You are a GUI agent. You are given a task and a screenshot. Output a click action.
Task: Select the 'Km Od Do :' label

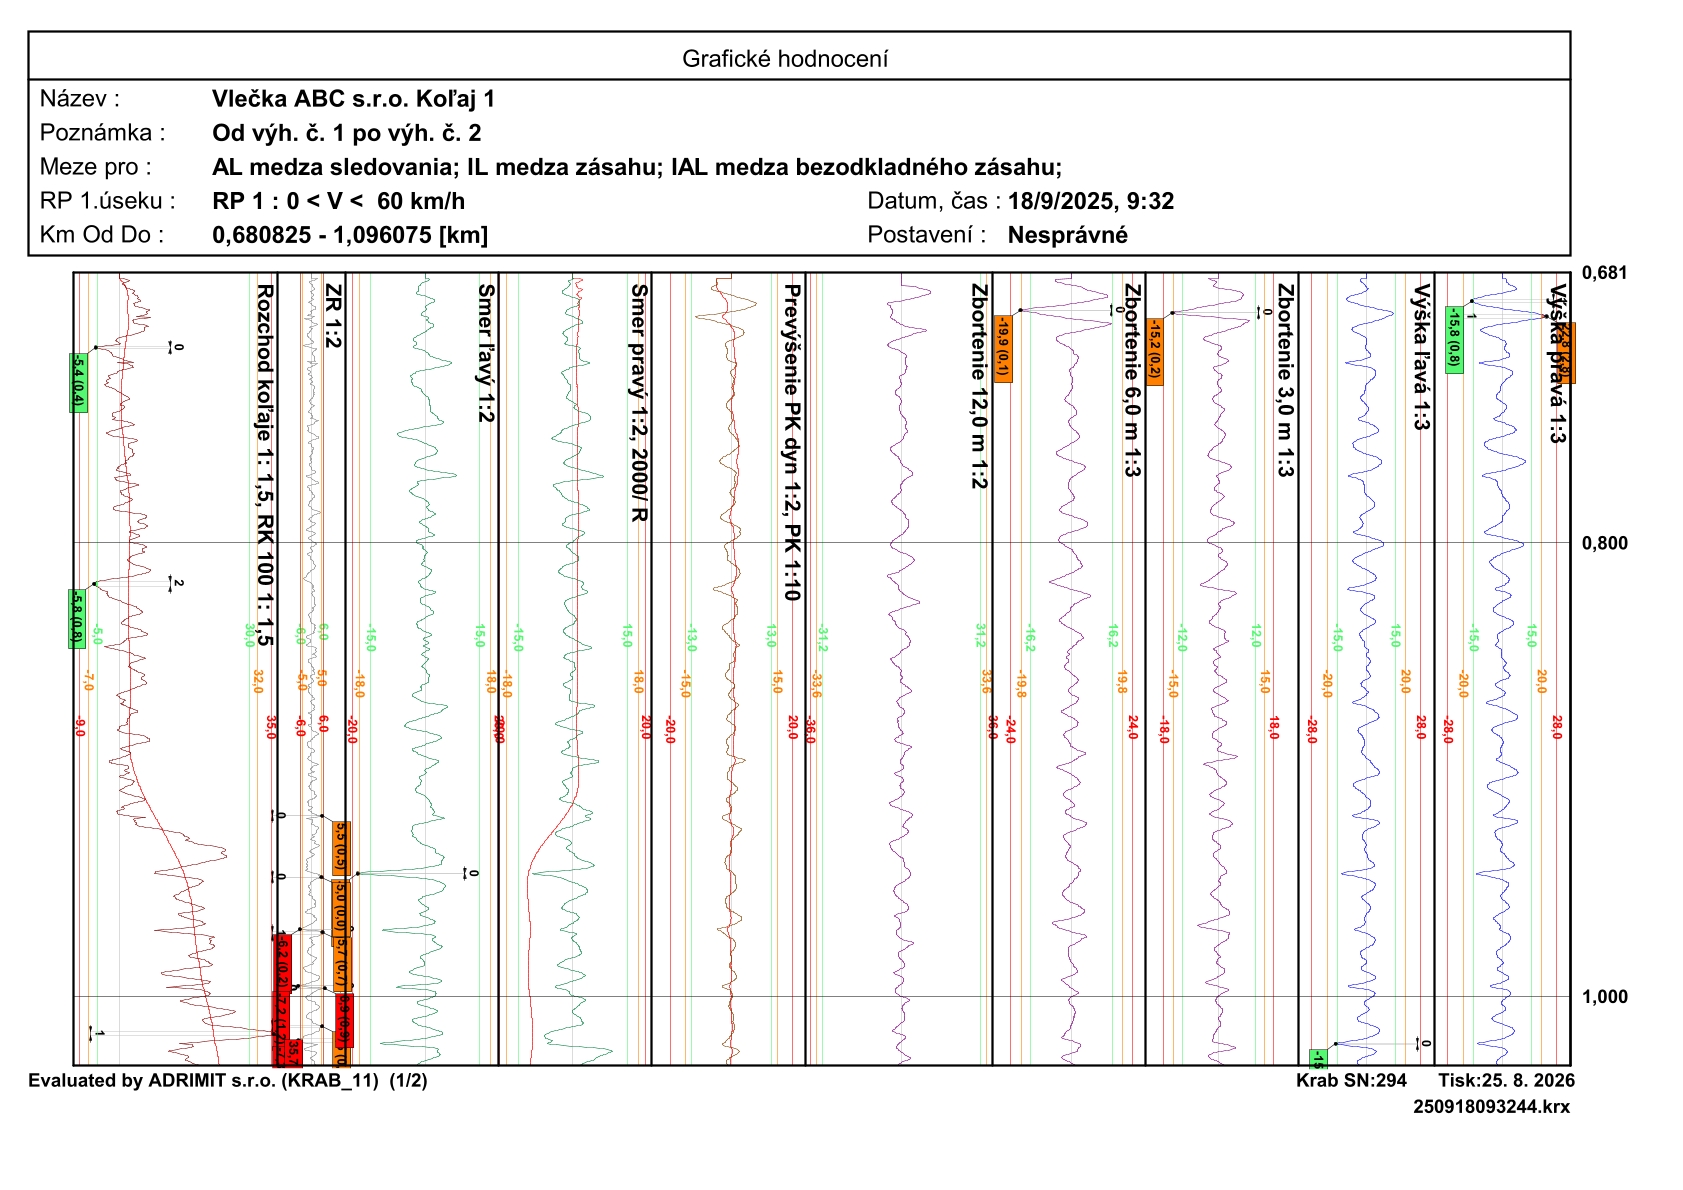click(x=102, y=235)
